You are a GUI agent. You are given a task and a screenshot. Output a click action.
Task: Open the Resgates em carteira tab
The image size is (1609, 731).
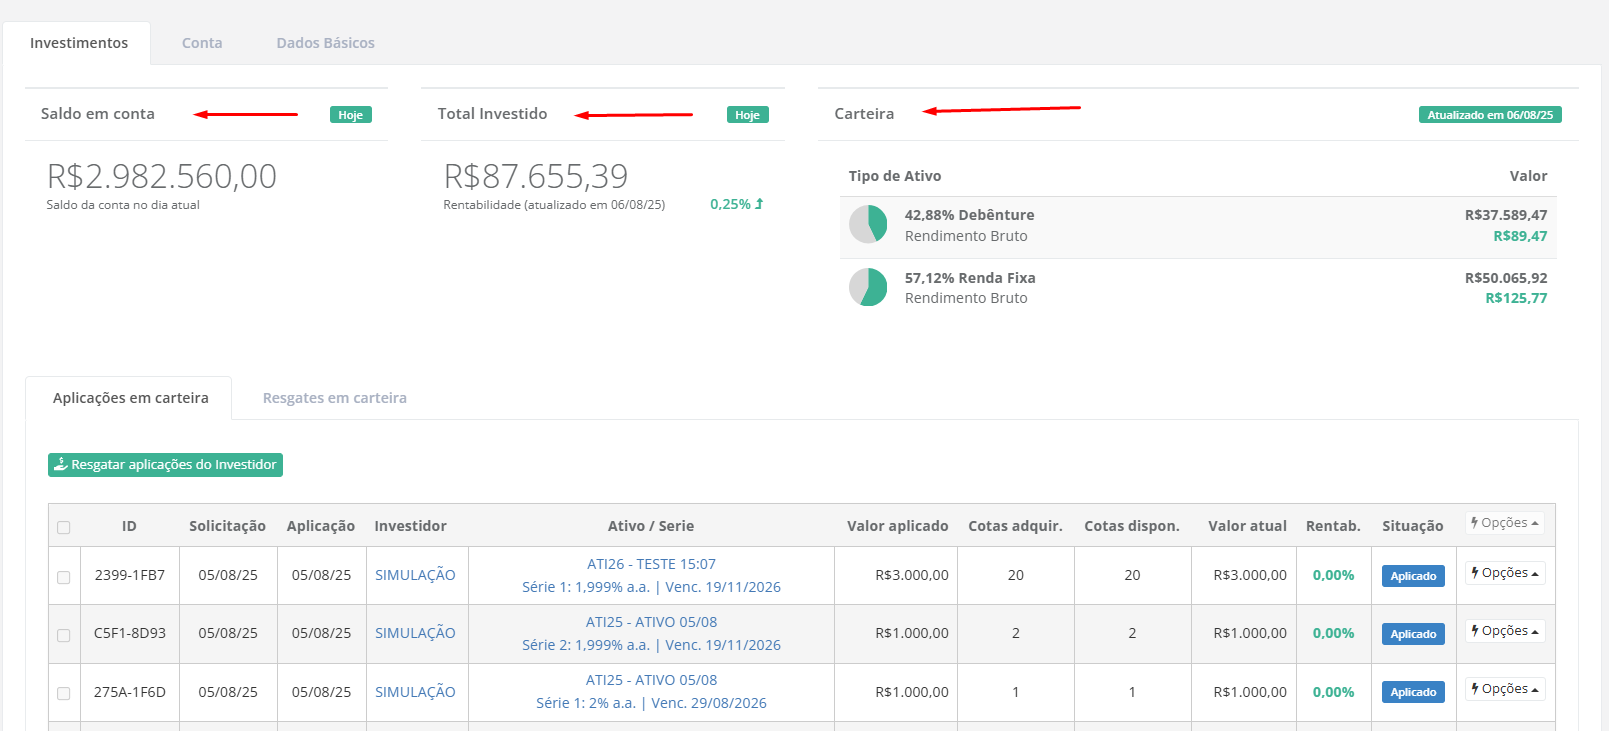tap(334, 398)
